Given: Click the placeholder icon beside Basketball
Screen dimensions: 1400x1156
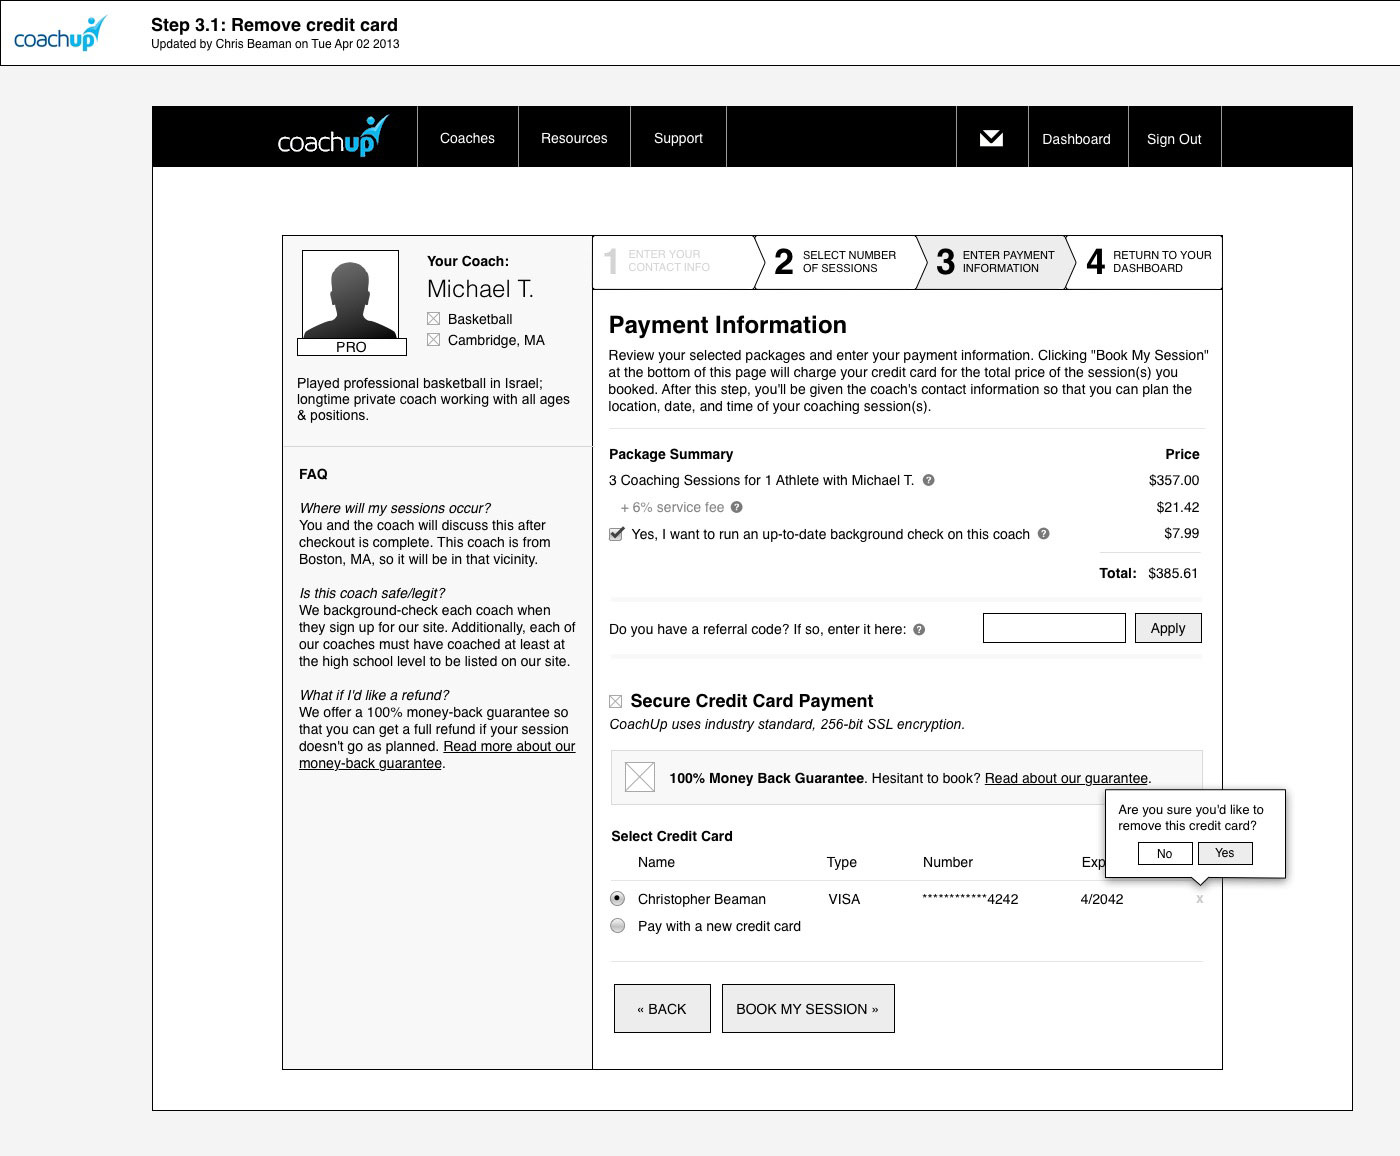Looking at the screenshot, I should (434, 319).
